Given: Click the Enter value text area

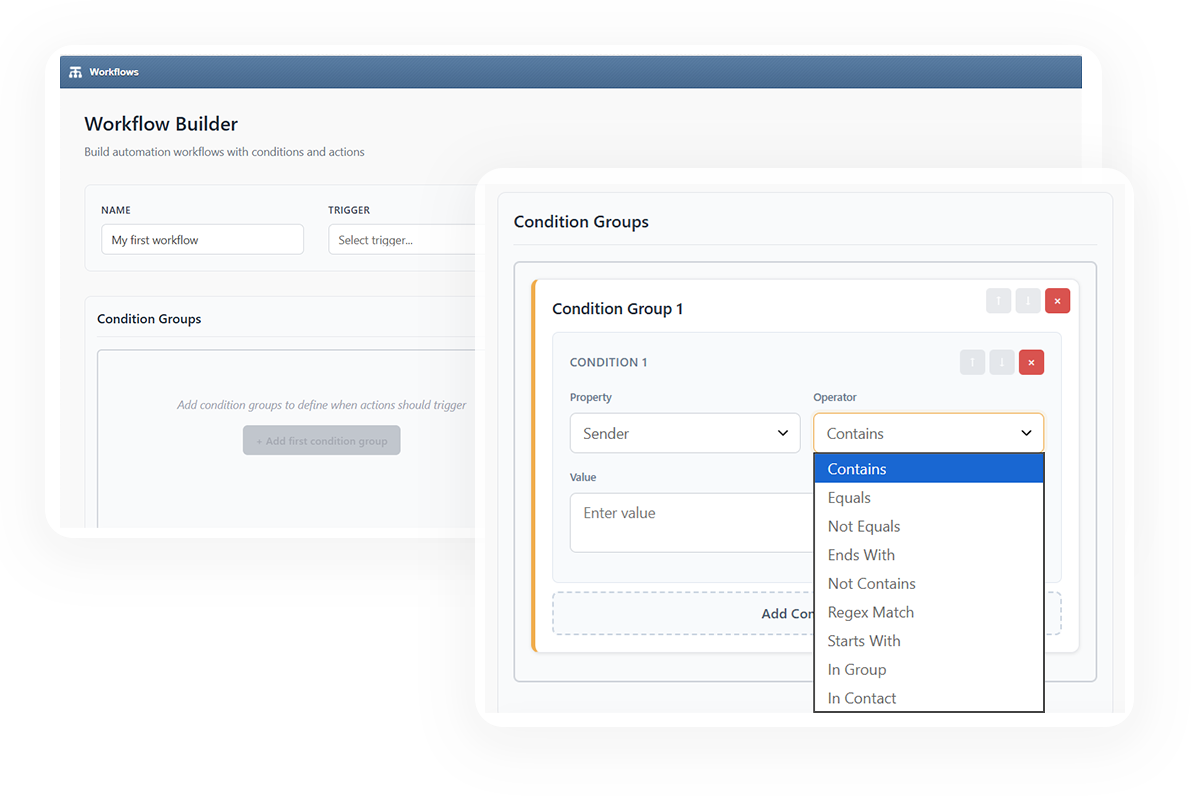Looking at the screenshot, I should [690, 522].
